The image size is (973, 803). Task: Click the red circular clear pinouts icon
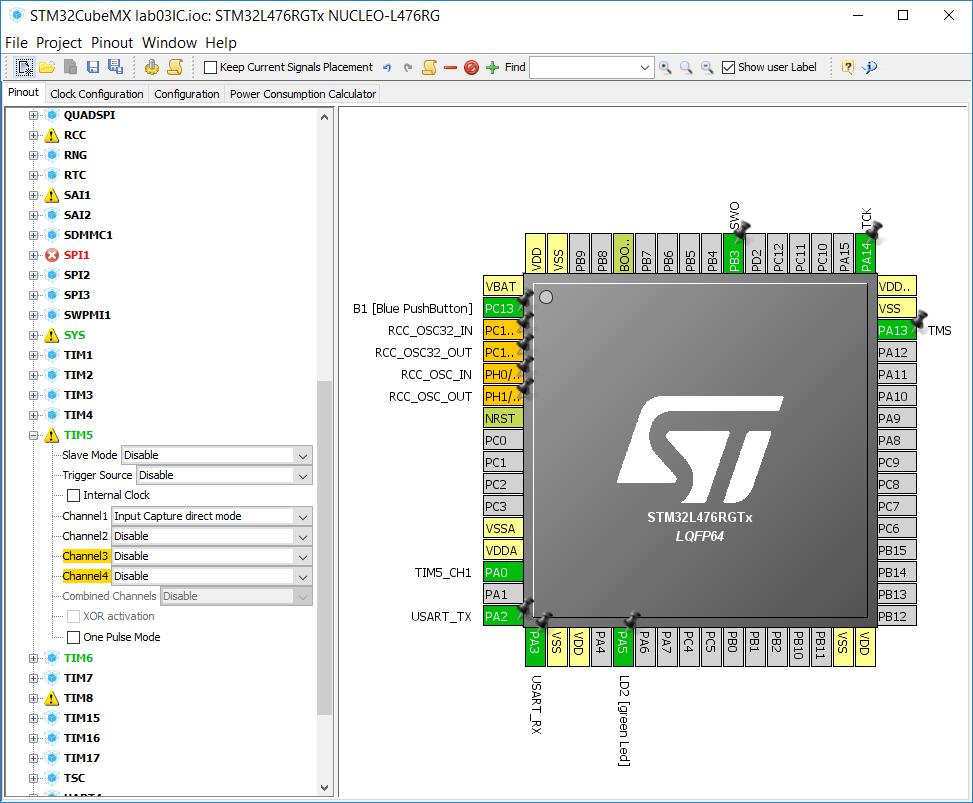click(x=472, y=68)
